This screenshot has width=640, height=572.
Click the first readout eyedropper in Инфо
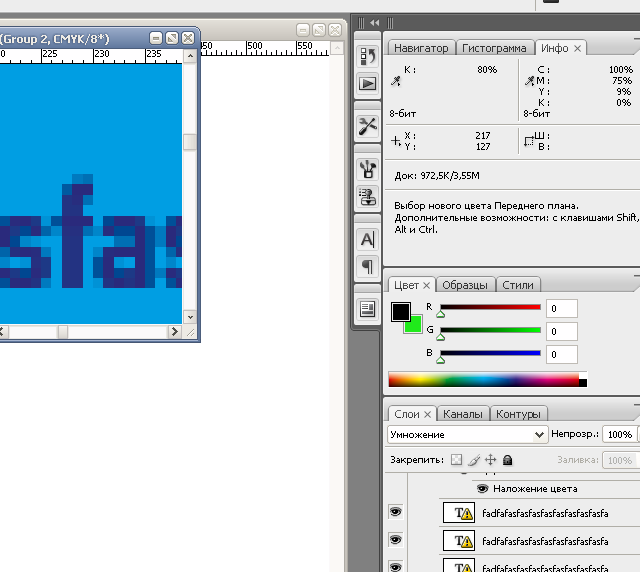pyautogui.click(x=396, y=81)
